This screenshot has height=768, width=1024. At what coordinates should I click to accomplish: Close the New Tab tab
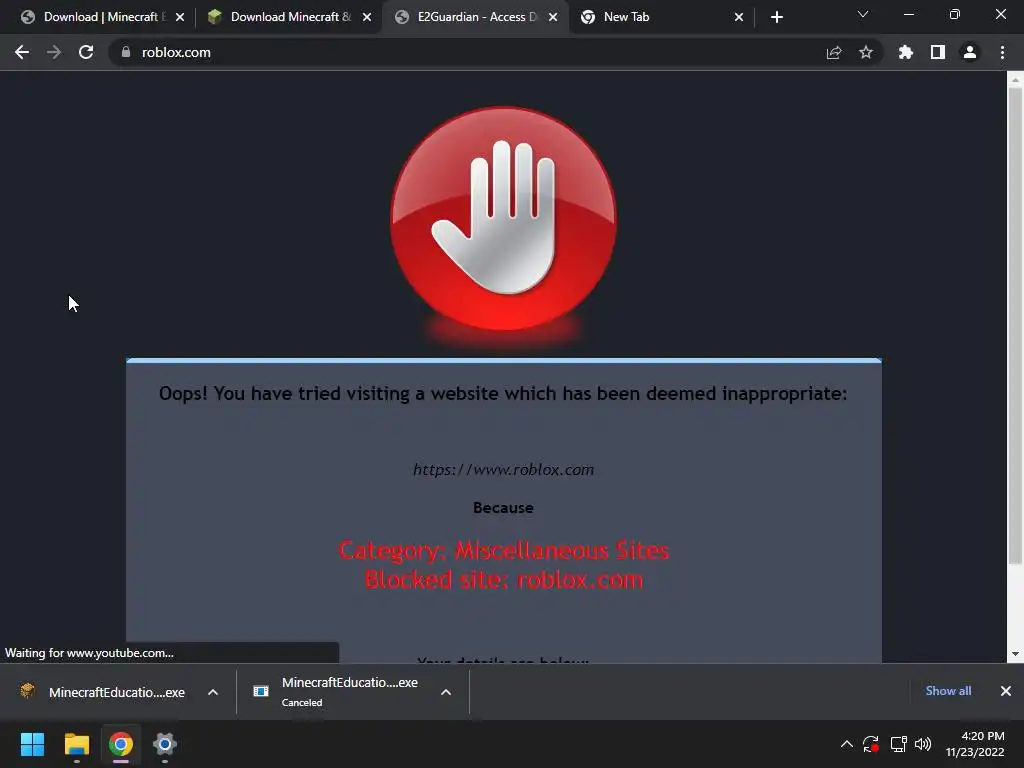tap(739, 17)
